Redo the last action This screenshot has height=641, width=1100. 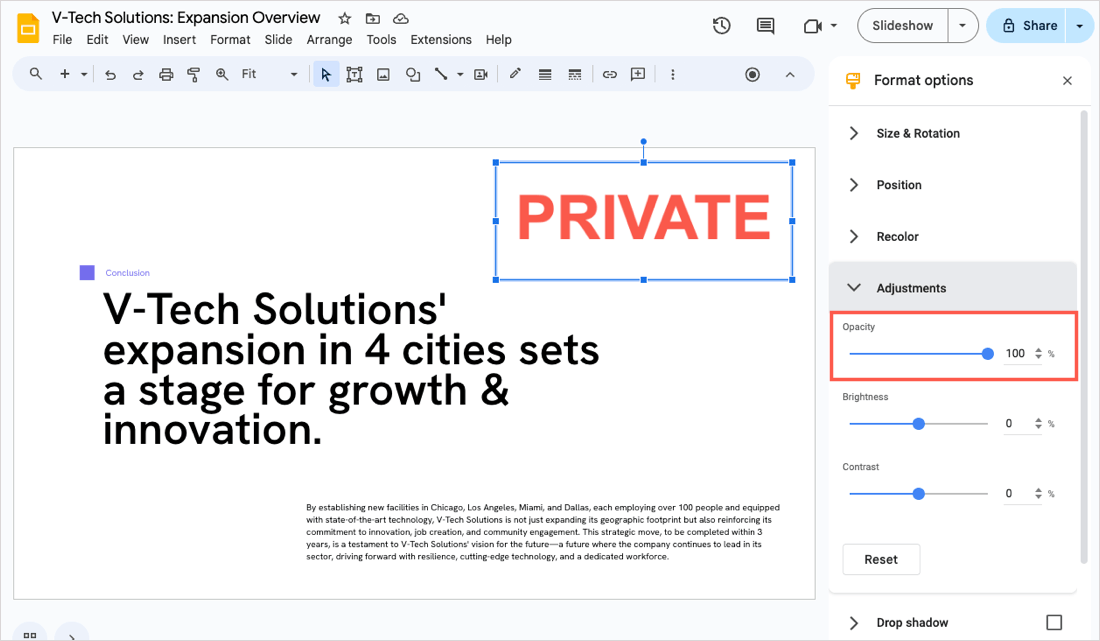click(x=138, y=74)
